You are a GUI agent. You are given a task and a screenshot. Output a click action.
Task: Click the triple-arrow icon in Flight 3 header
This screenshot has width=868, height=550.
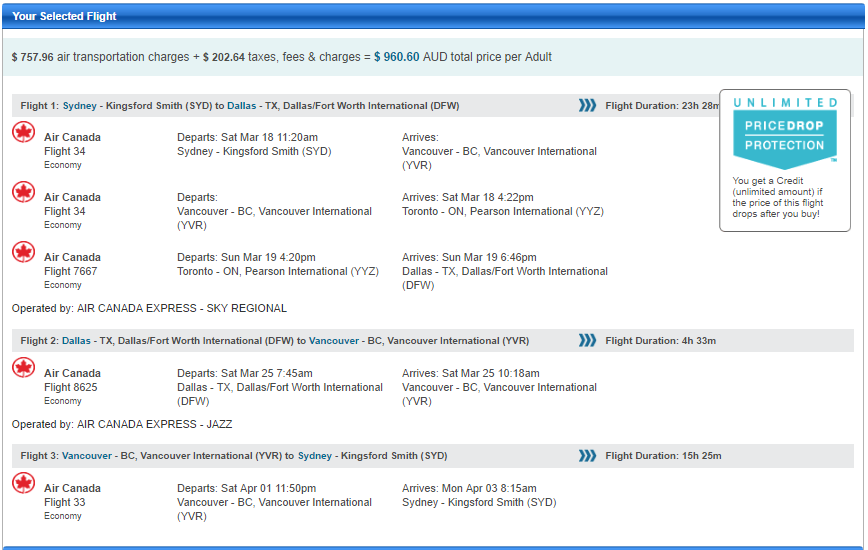(x=587, y=455)
